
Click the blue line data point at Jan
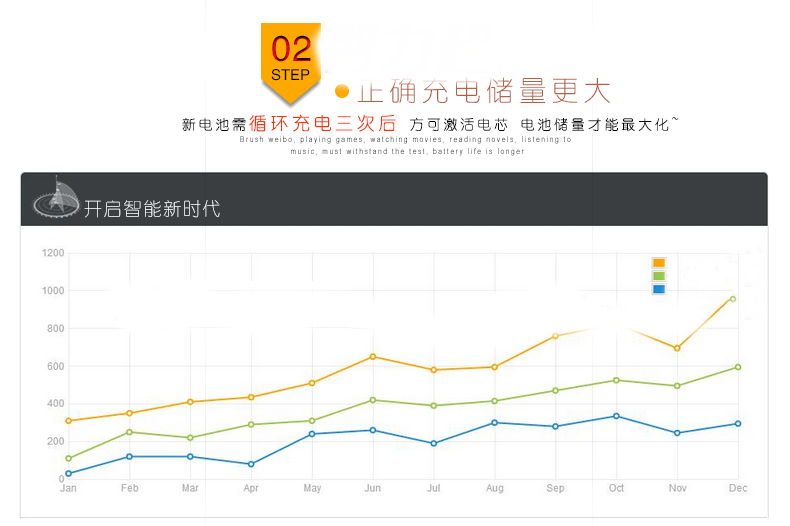(69, 474)
